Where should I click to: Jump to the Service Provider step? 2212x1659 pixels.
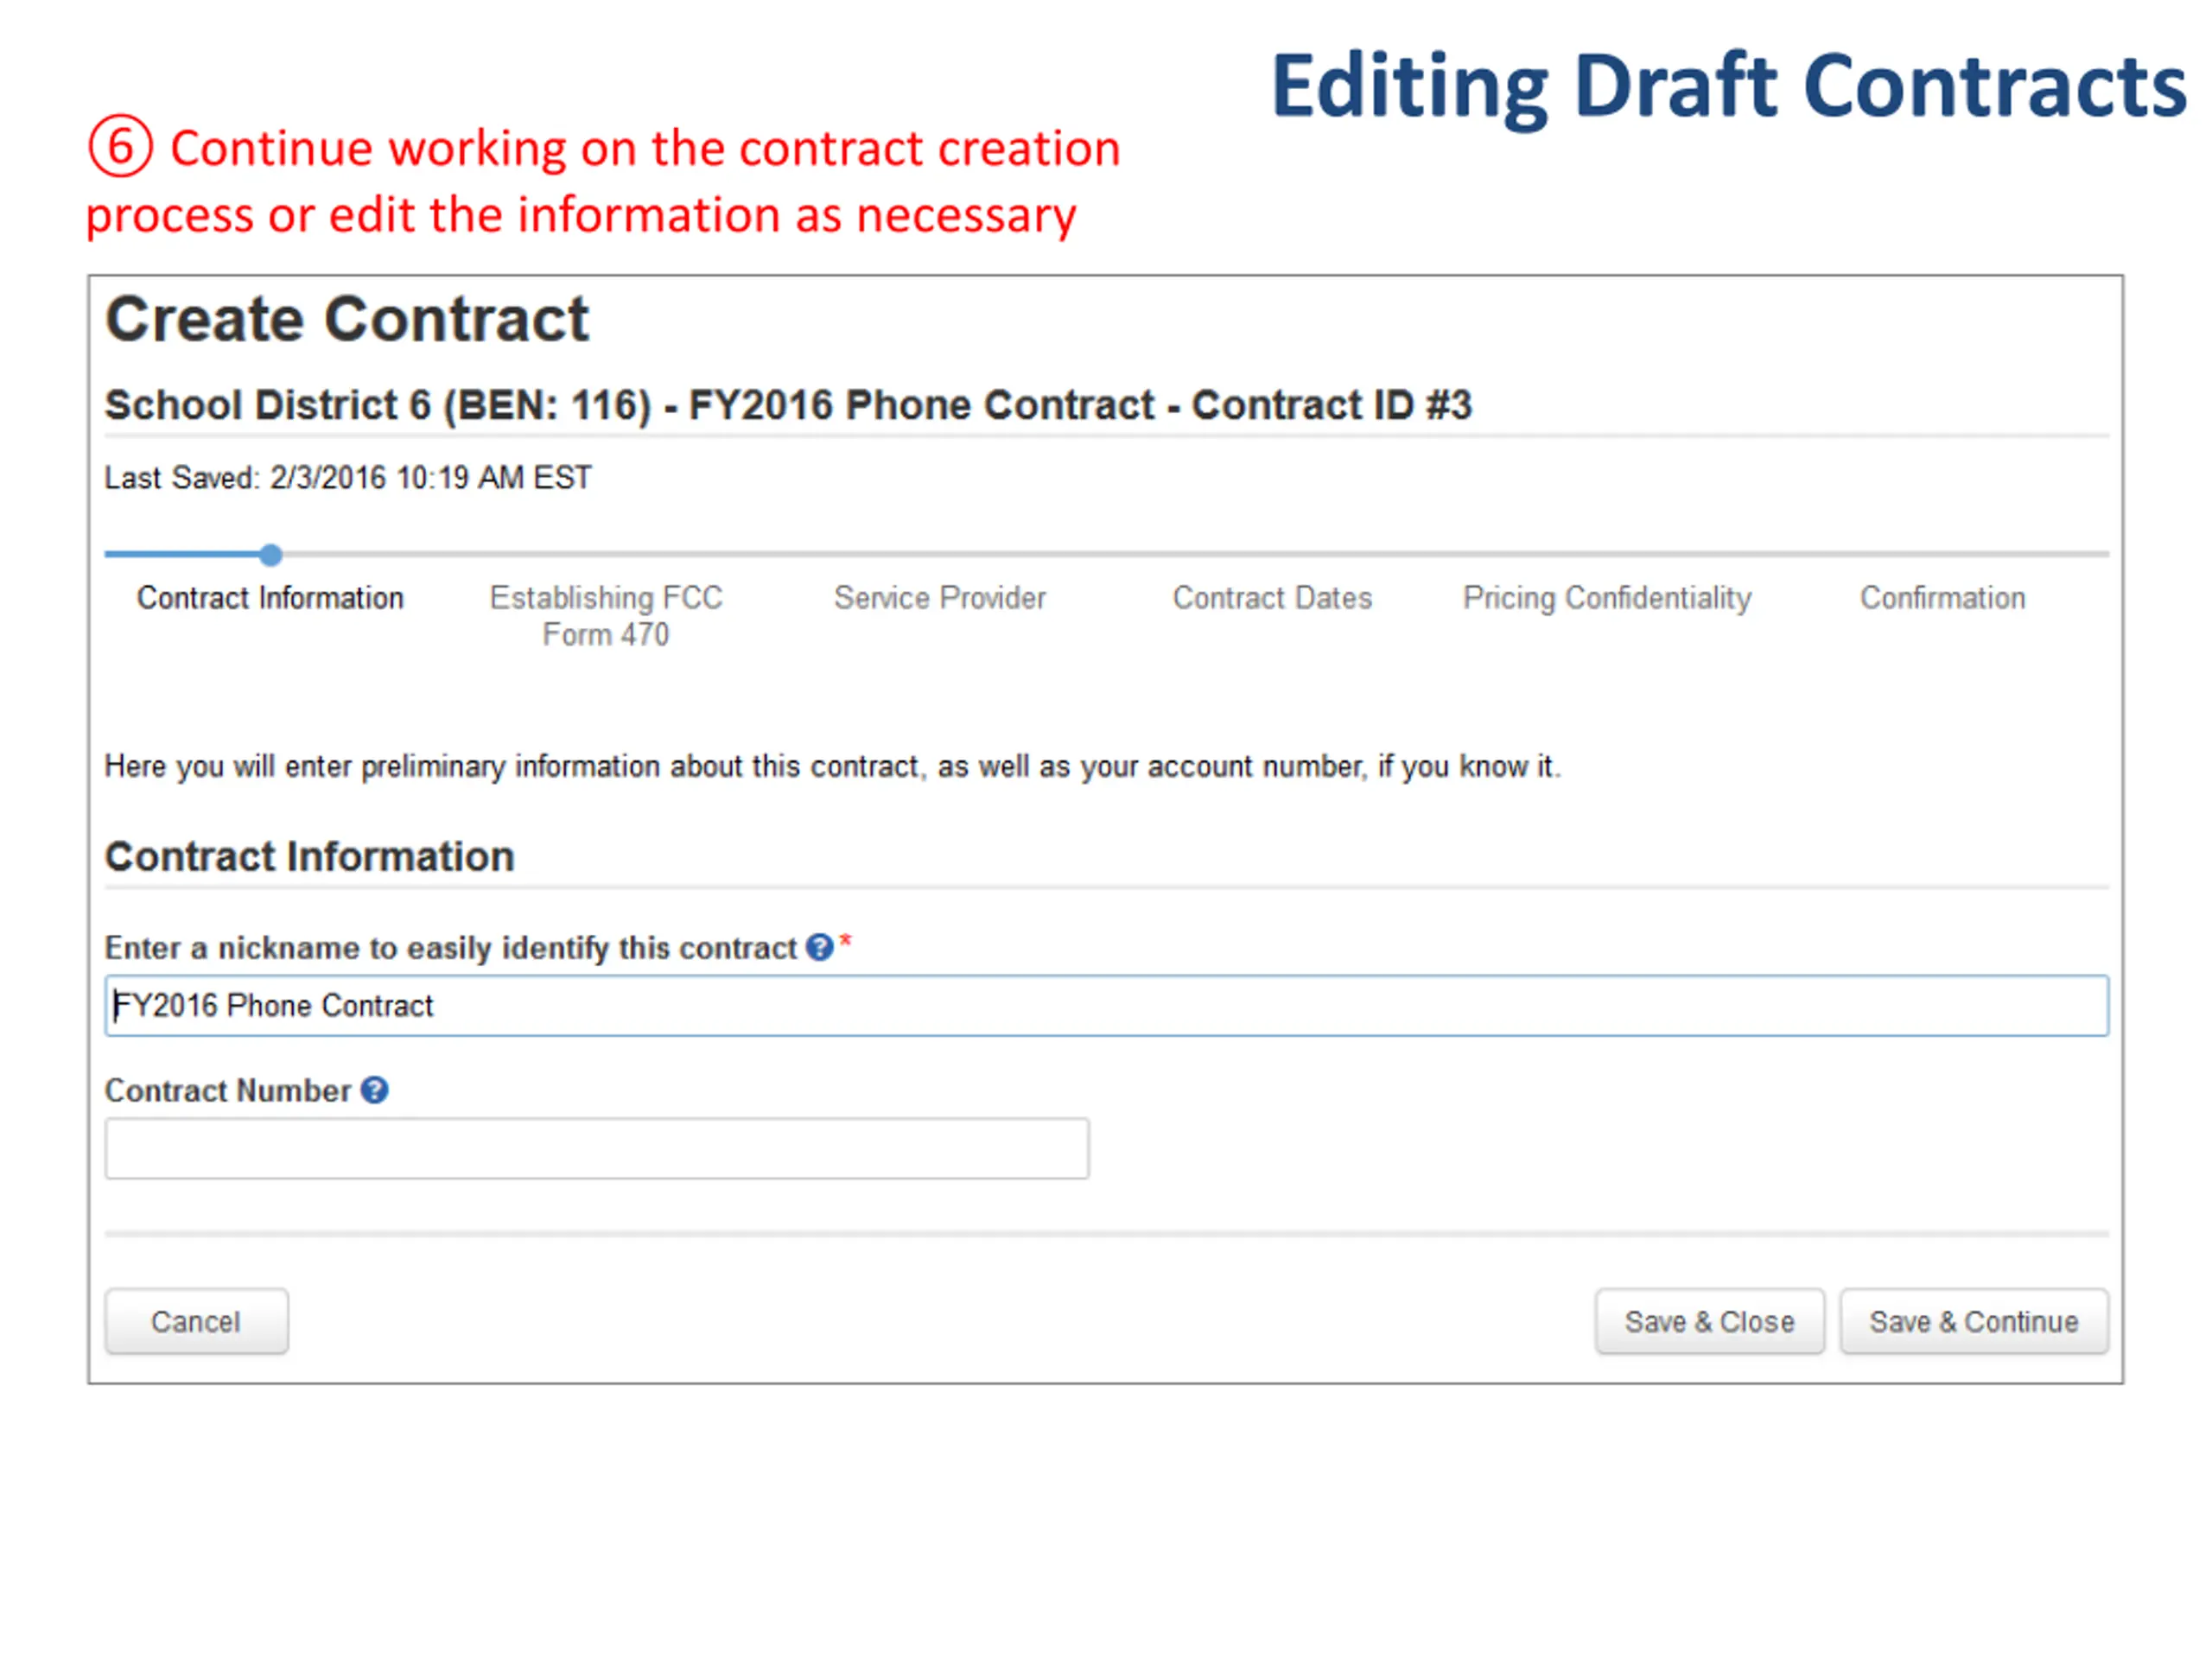940,598
